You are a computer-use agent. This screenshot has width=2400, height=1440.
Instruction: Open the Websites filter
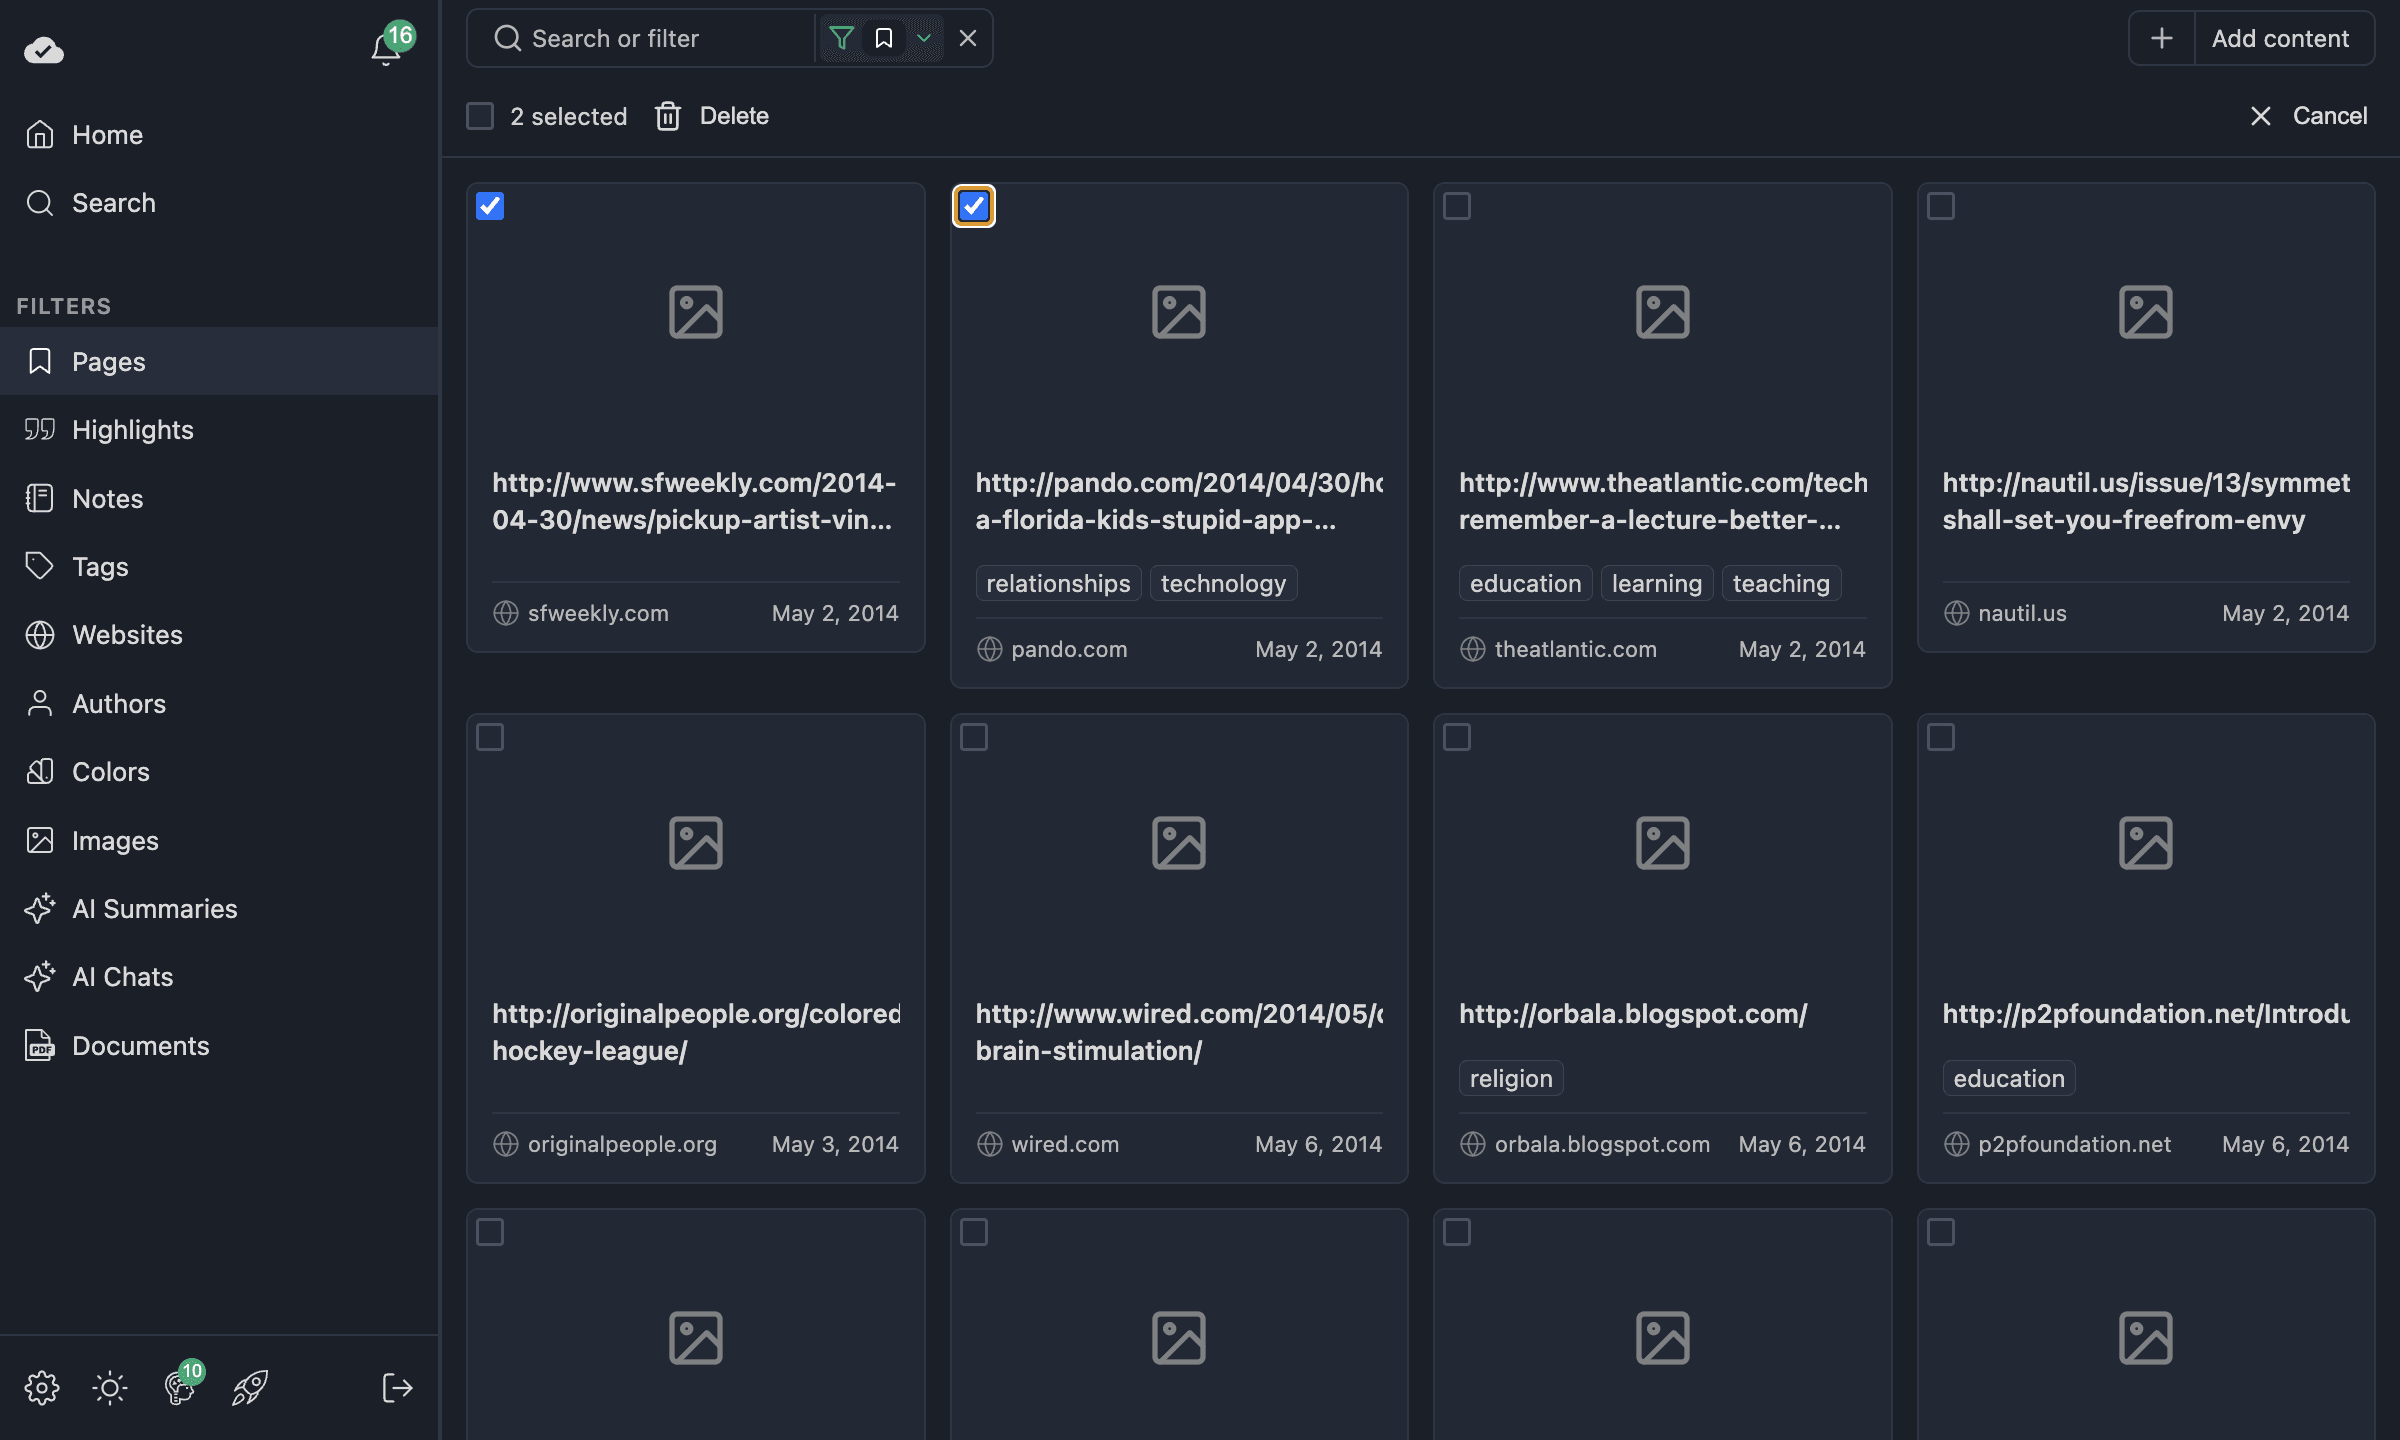click(x=127, y=635)
